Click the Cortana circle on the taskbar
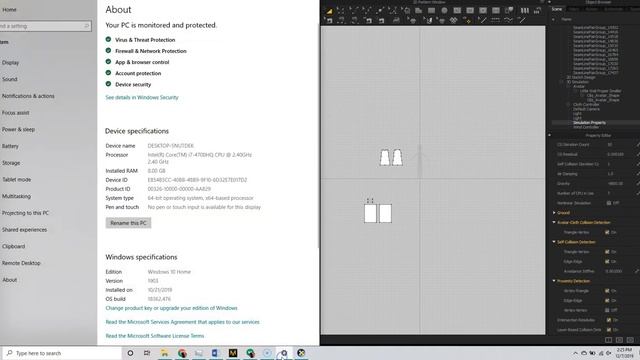This screenshot has width=640, height=360. (x=130, y=353)
